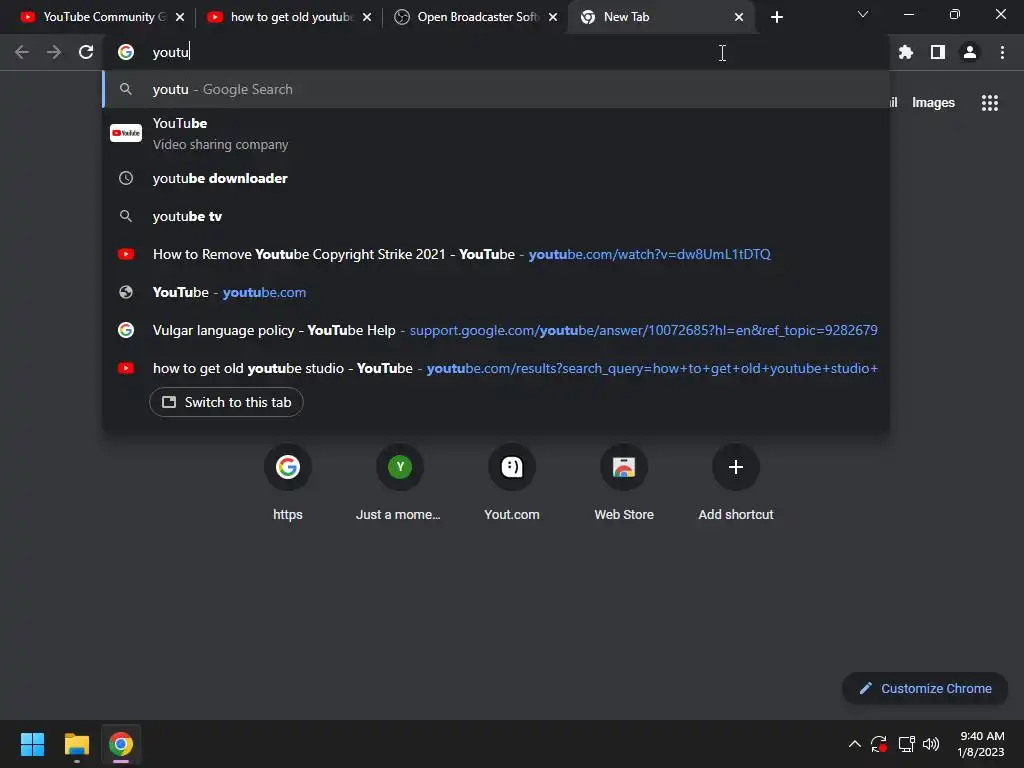The height and width of the screenshot is (768, 1024).
Task: Go forward with the forward arrow
Action: (x=54, y=52)
